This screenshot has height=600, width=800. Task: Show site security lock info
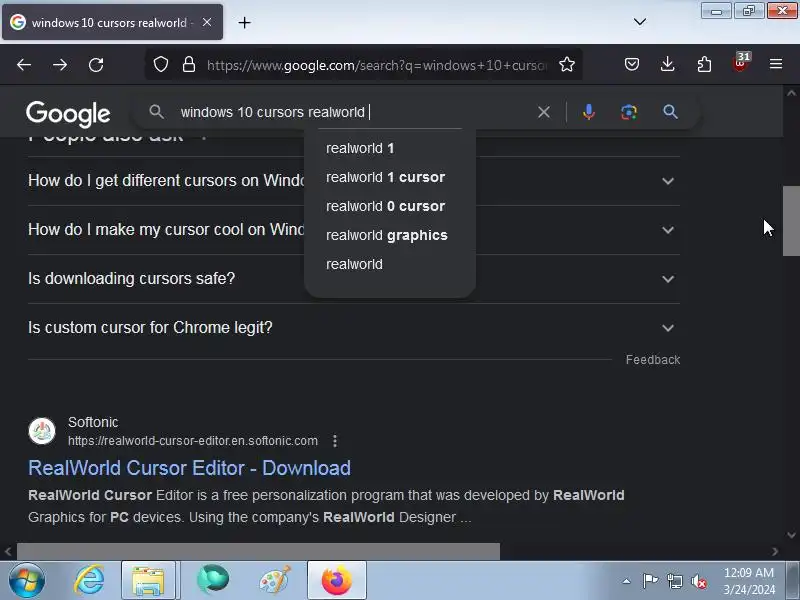[x=189, y=65]
